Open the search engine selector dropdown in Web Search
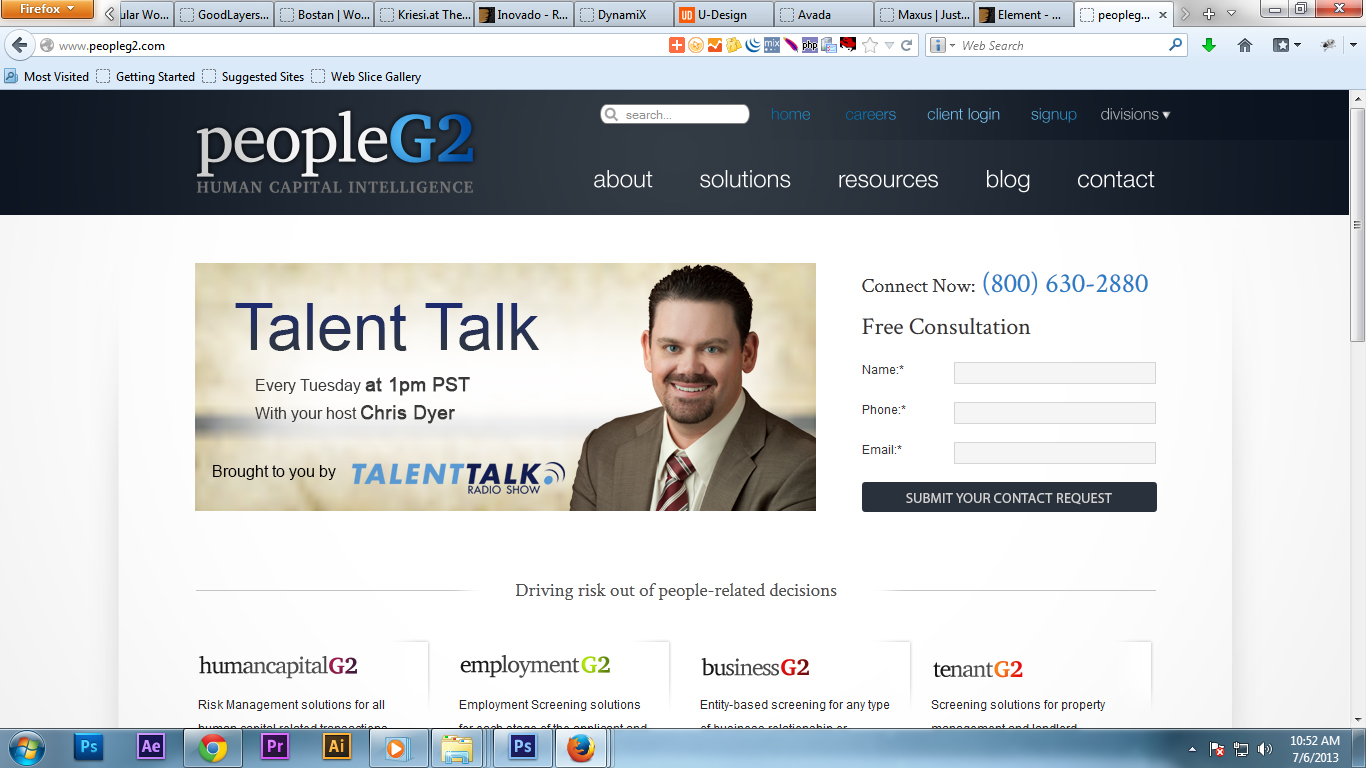1366x768 pixels. click(941, 45)
